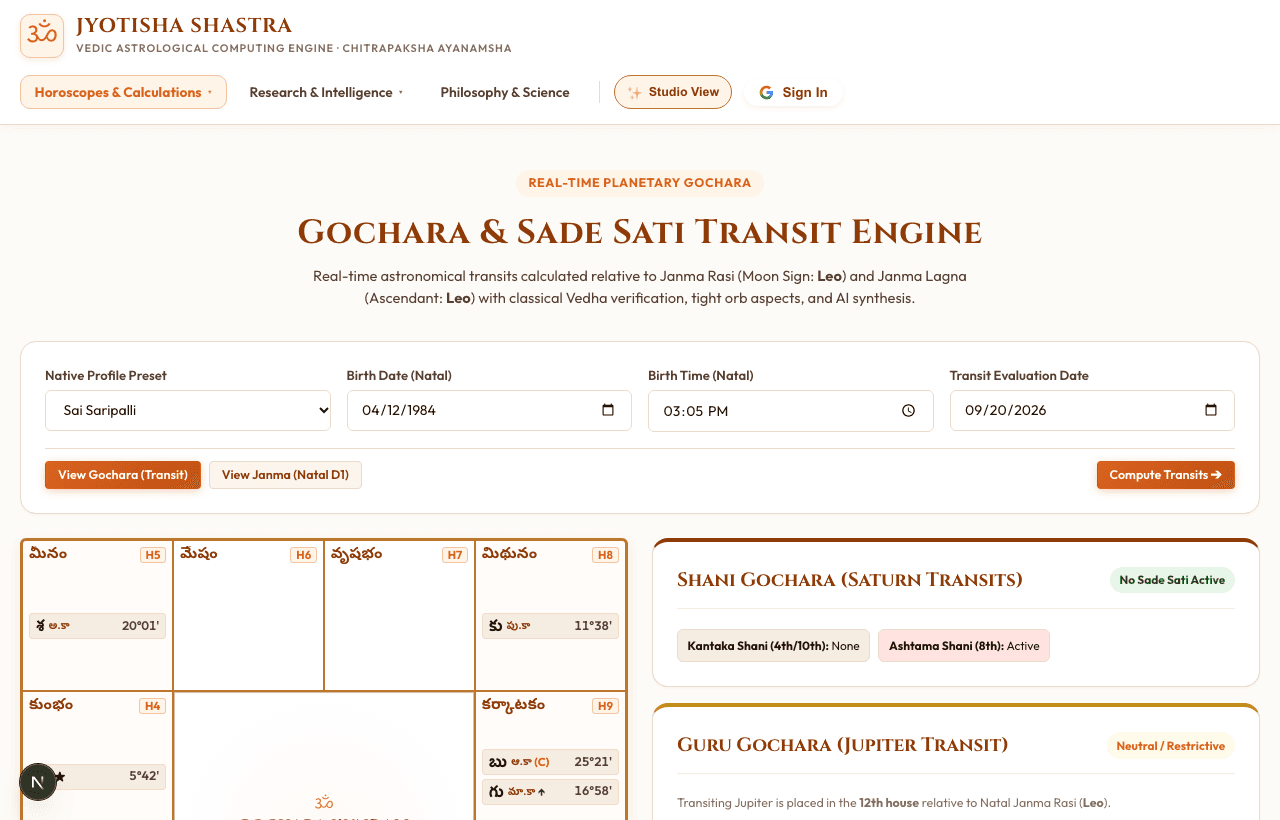Click the JYOTISHA SHASTRA site title
This screenshot has height=820, width=1280.
pyautogui.click(x=184, y=26)
